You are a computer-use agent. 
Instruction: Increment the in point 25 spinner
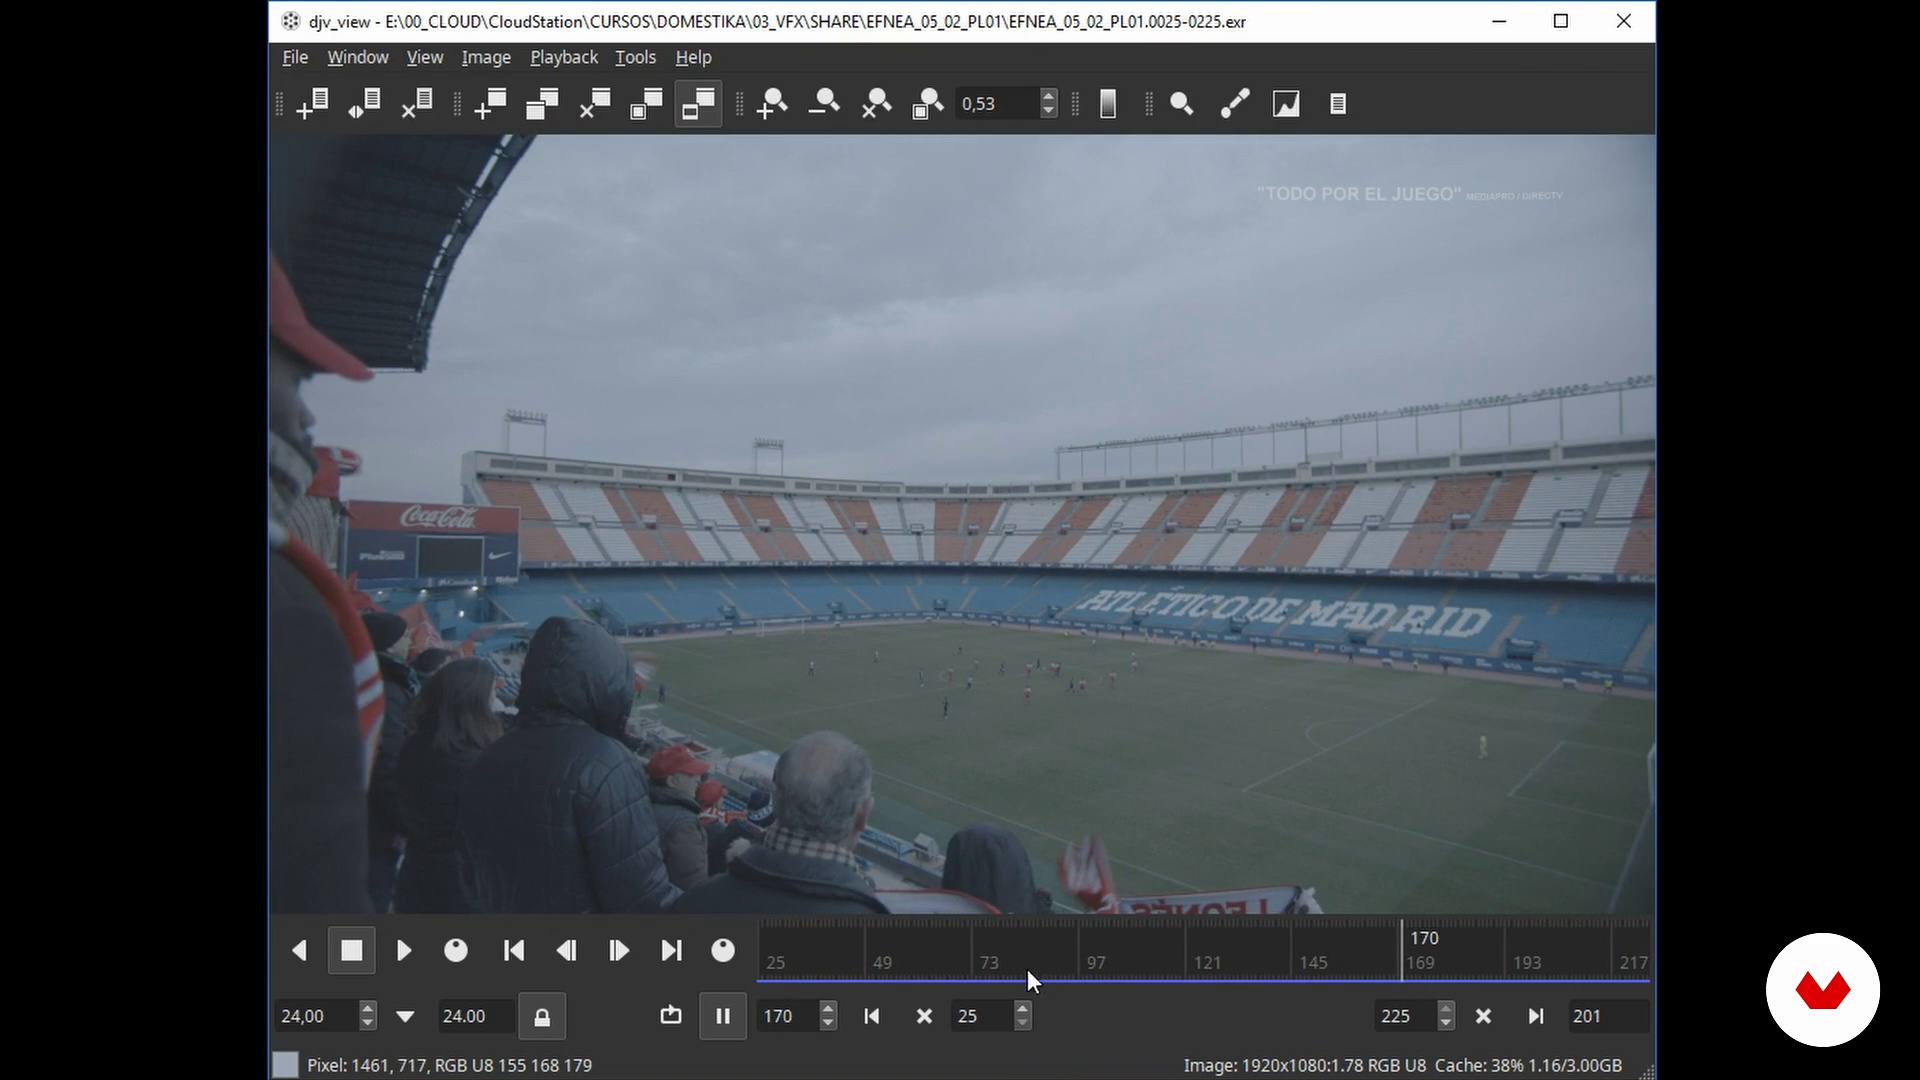pos(1022,1008)
